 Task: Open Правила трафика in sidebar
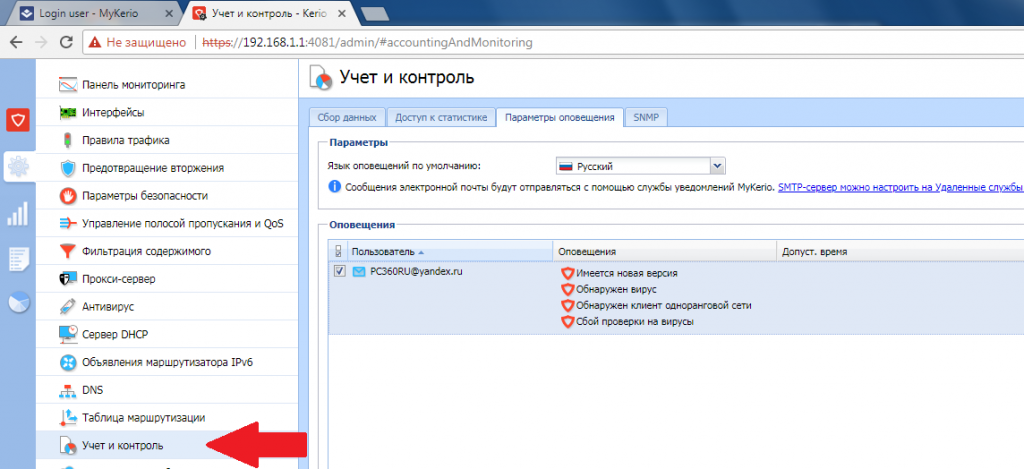126,140
